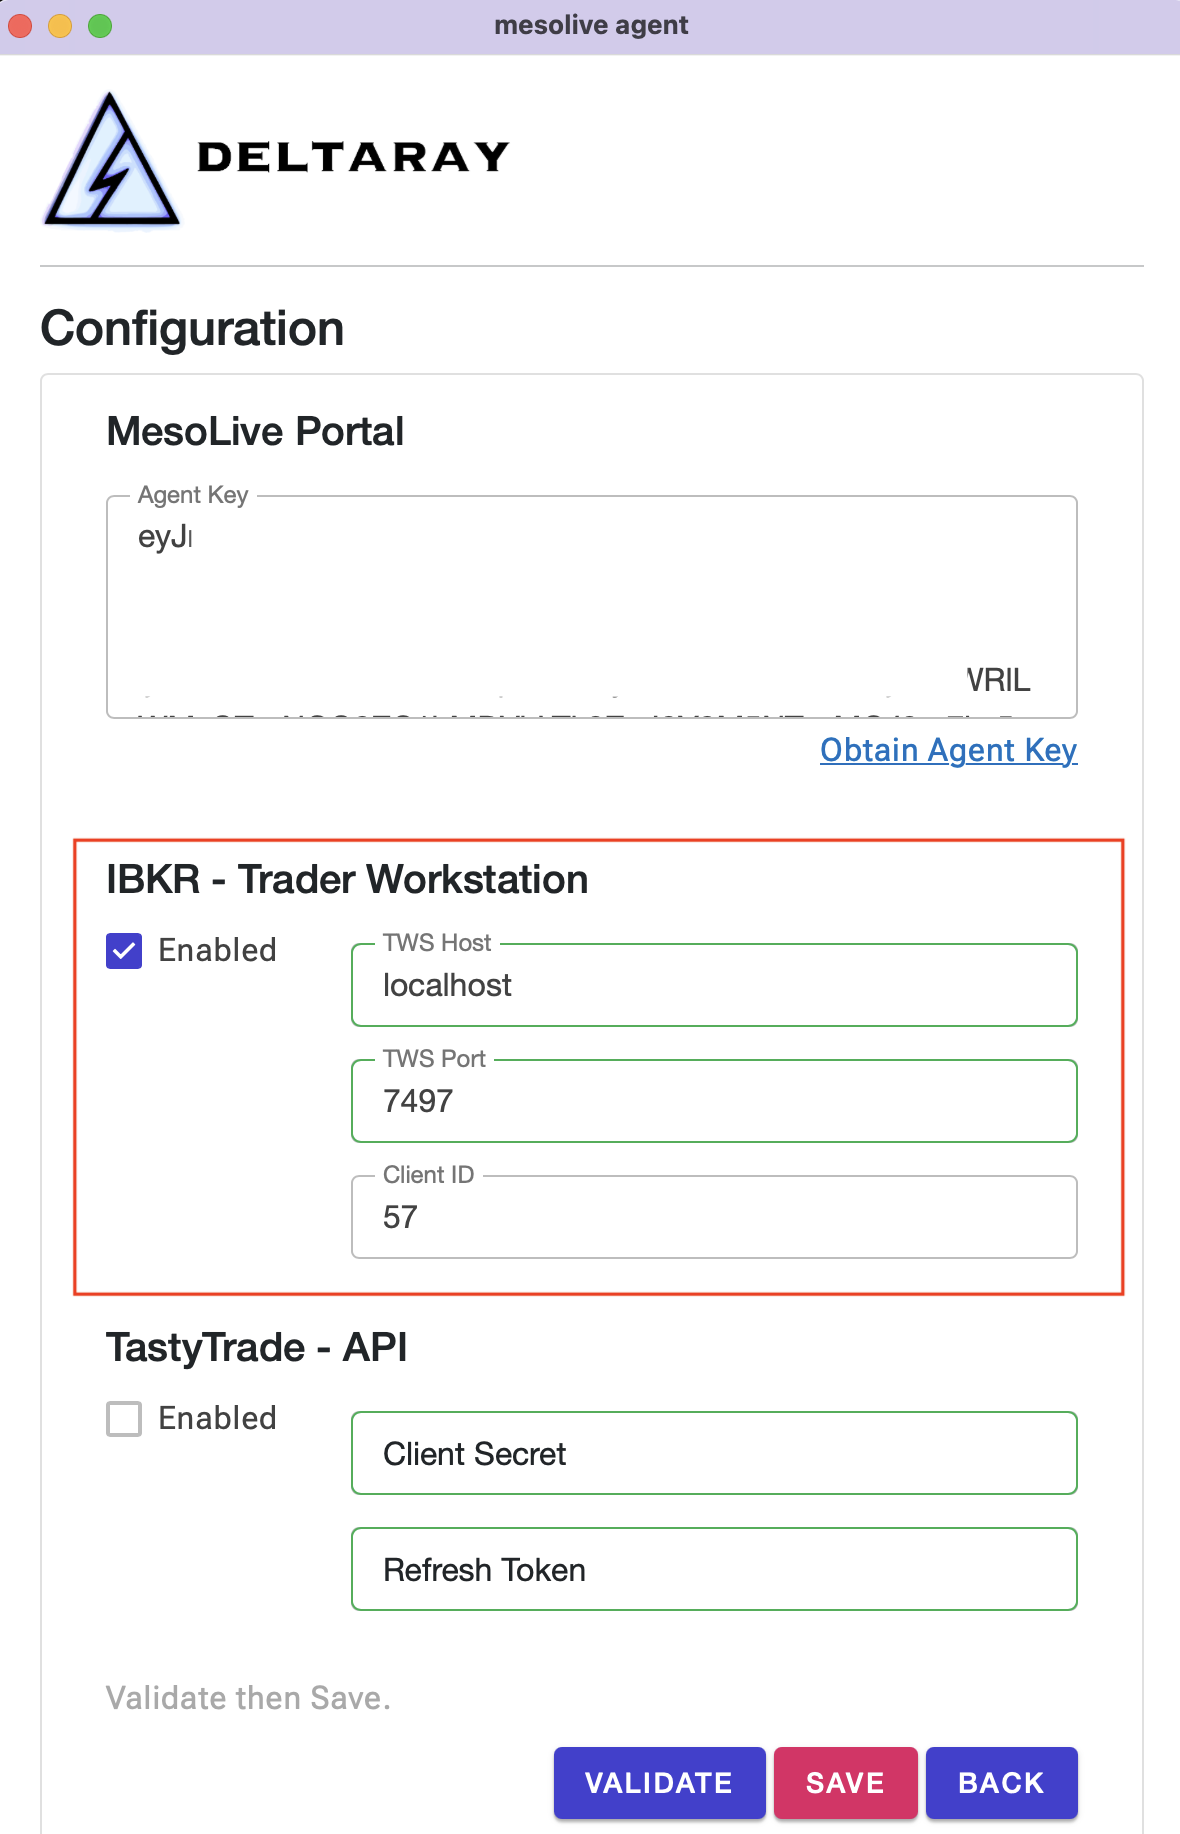Focus the Client Secret field
The height and width of the screenshot is (1834, 1180).
[713, 1454]
